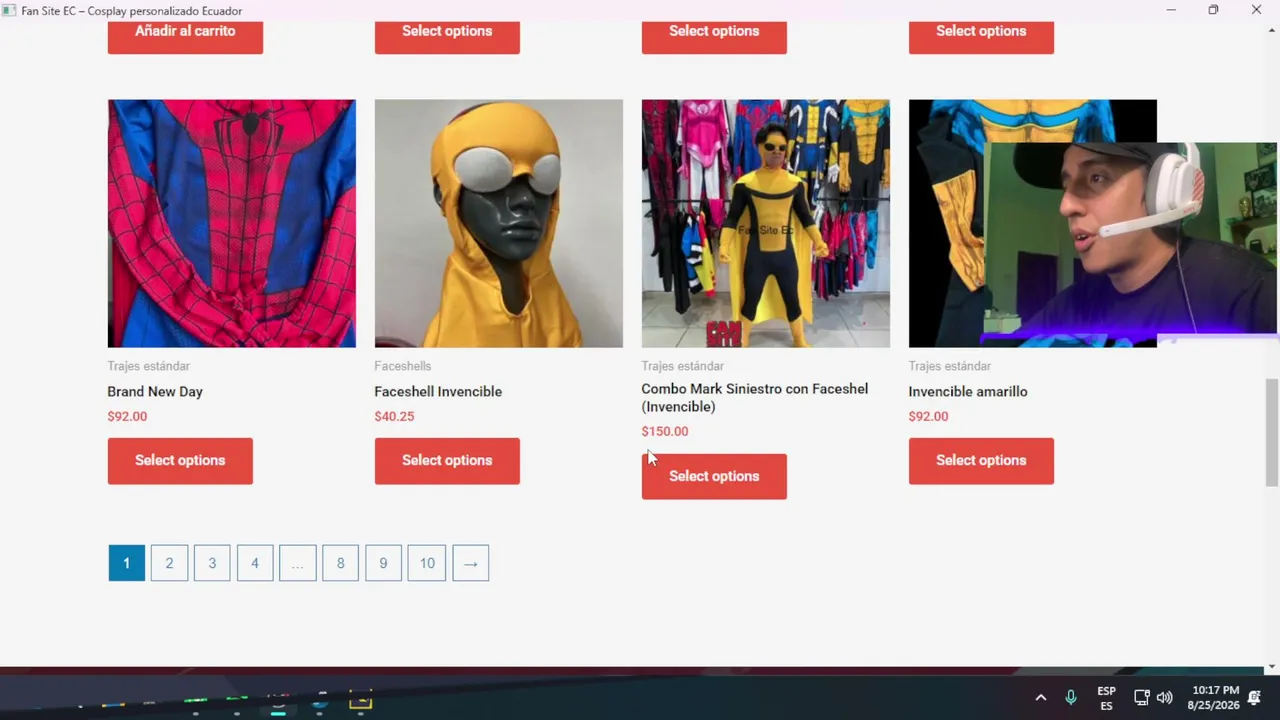Click the Faceshells category label
This screenshot has height=720, width=1280.
(x=403, y=366)
